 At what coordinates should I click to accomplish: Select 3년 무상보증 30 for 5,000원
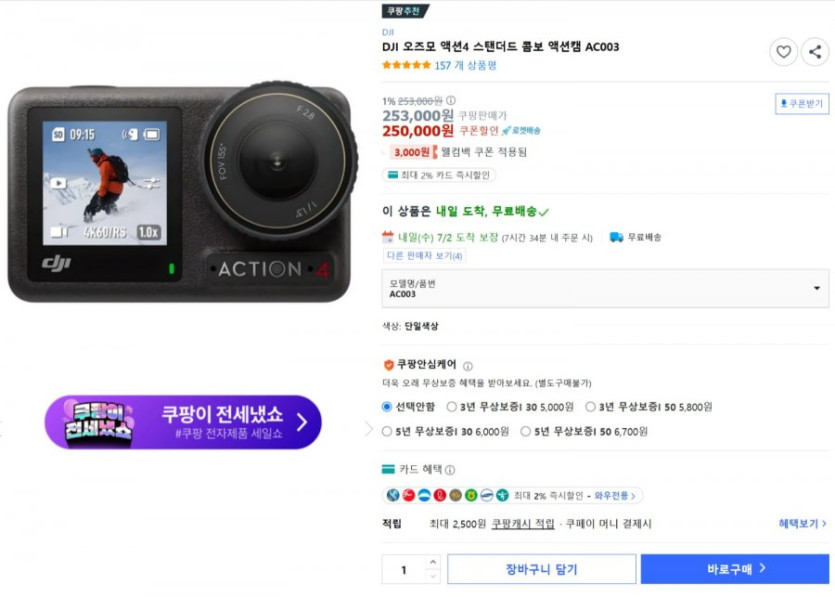click(x=453, y=407)
